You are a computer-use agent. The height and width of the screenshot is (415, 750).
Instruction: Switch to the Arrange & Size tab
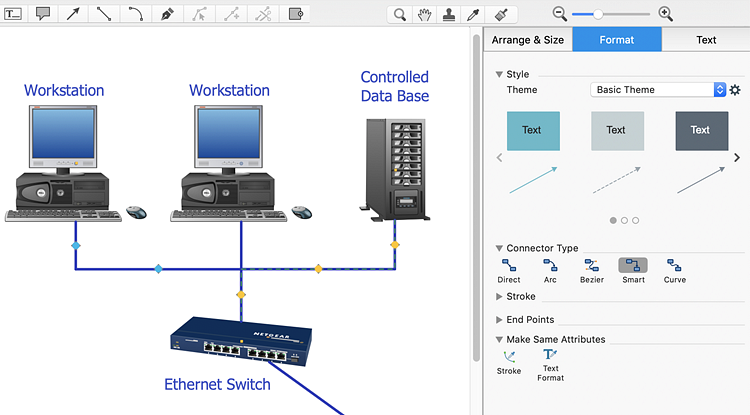click(528, 40)
